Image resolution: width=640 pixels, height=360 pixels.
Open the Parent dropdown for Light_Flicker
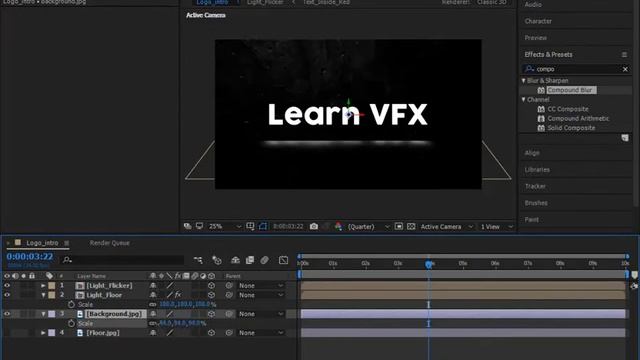pos(261,286)
